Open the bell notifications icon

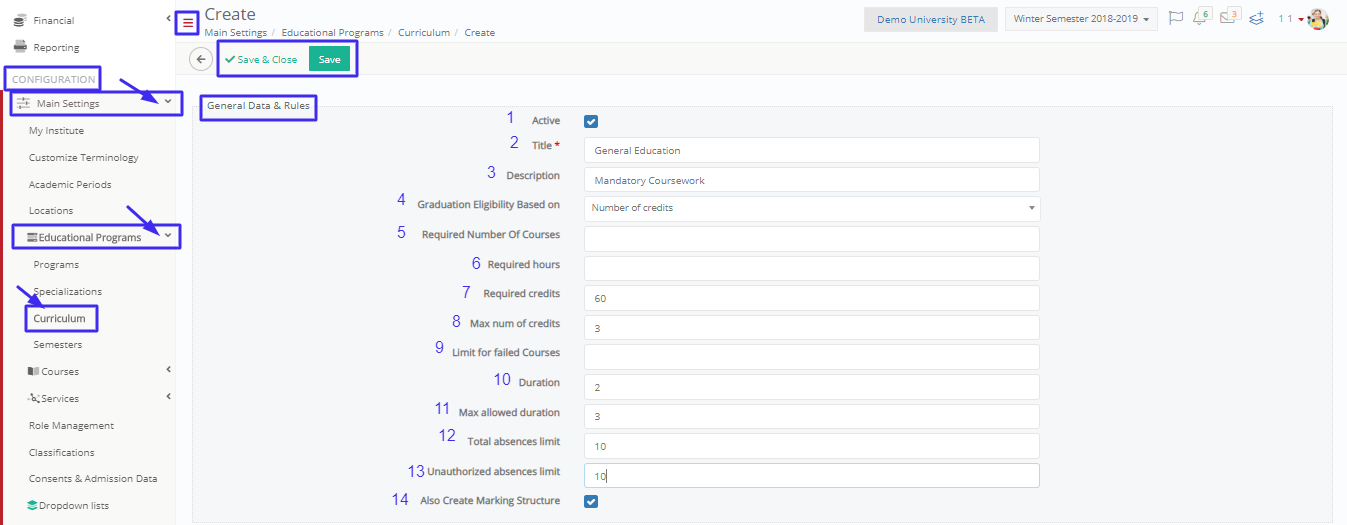[x=1201, y=18]
